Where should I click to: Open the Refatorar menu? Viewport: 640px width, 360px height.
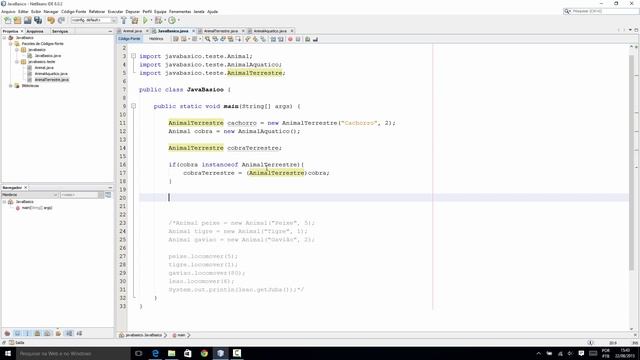tap(97, 11)
